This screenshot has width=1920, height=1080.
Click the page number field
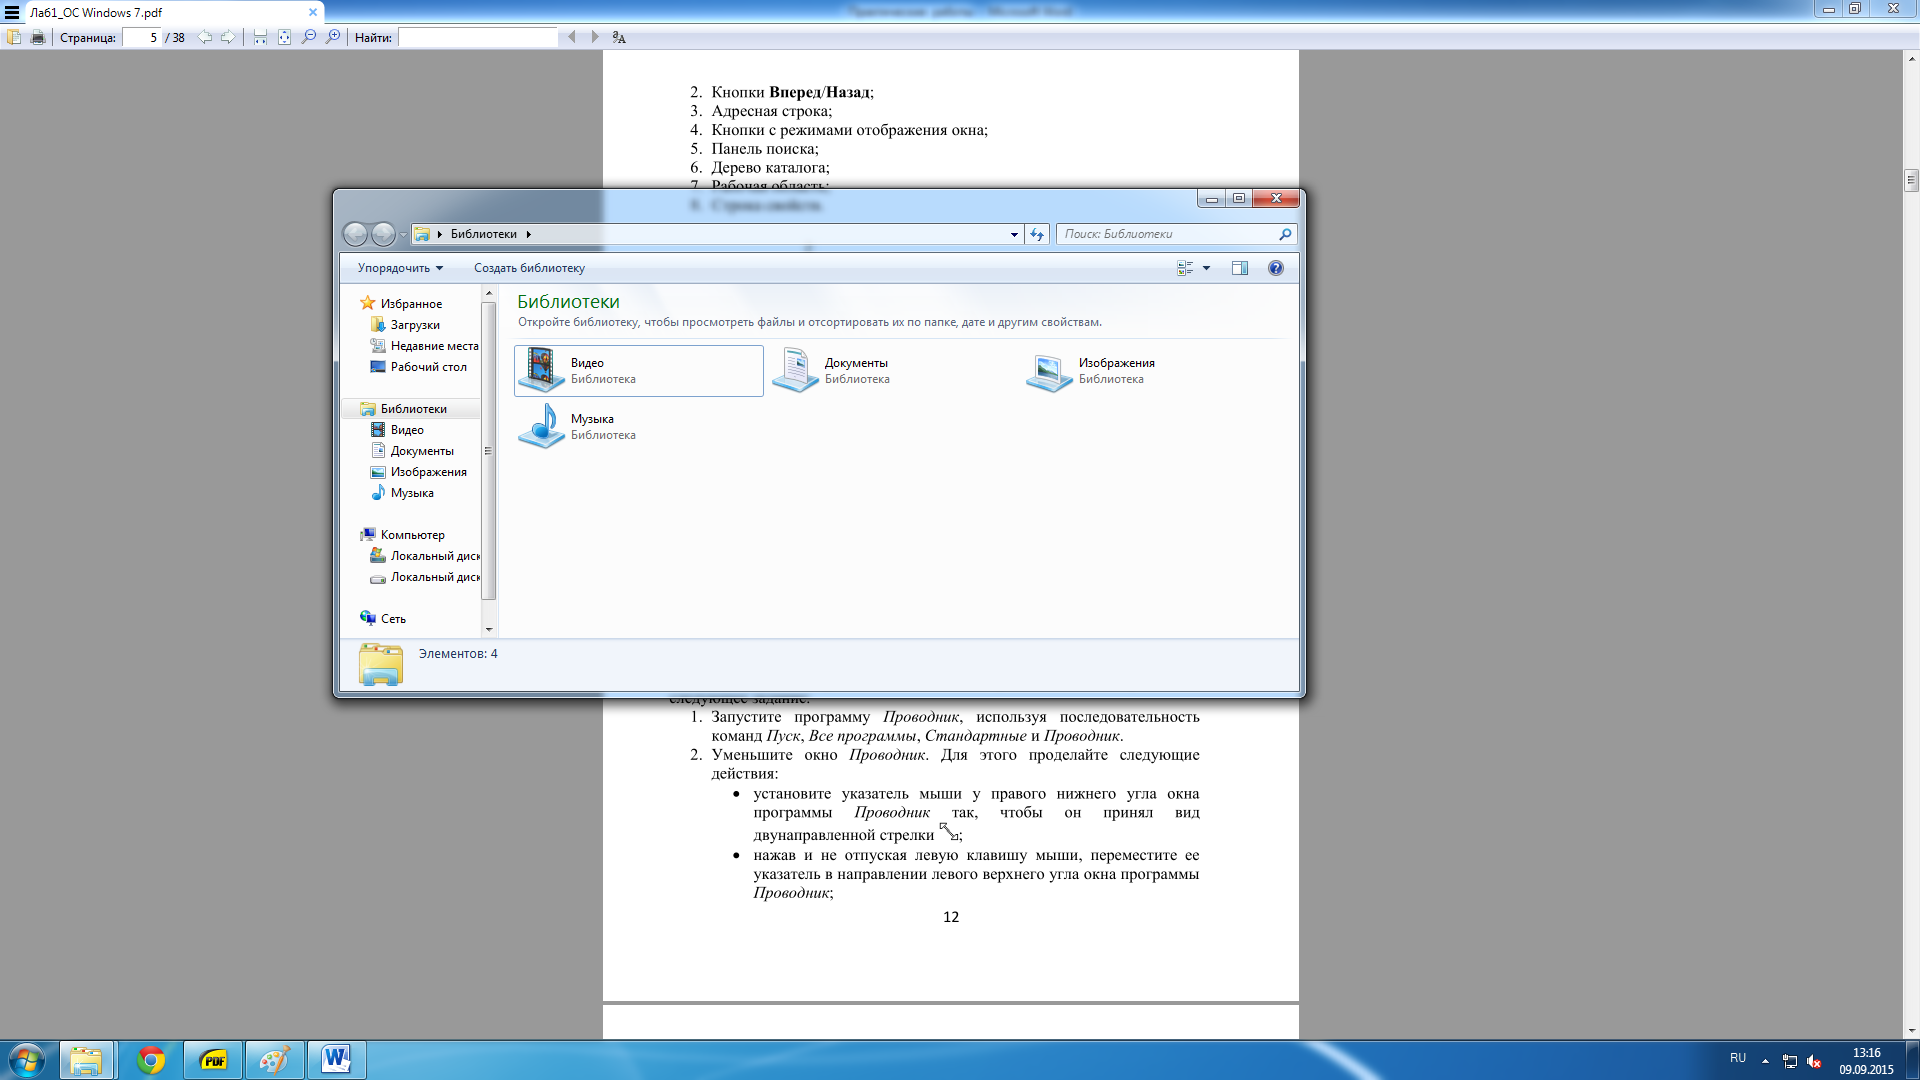[142, 37]
